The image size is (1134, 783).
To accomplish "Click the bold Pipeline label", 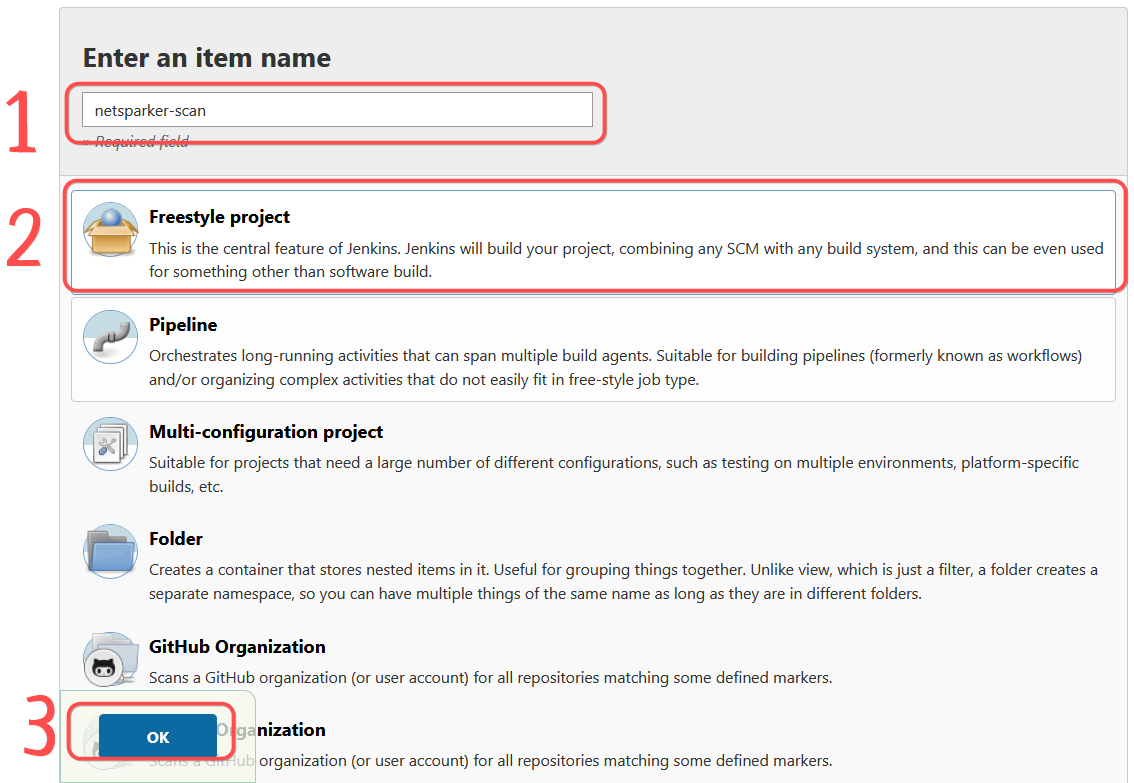I will click(183, 324).
